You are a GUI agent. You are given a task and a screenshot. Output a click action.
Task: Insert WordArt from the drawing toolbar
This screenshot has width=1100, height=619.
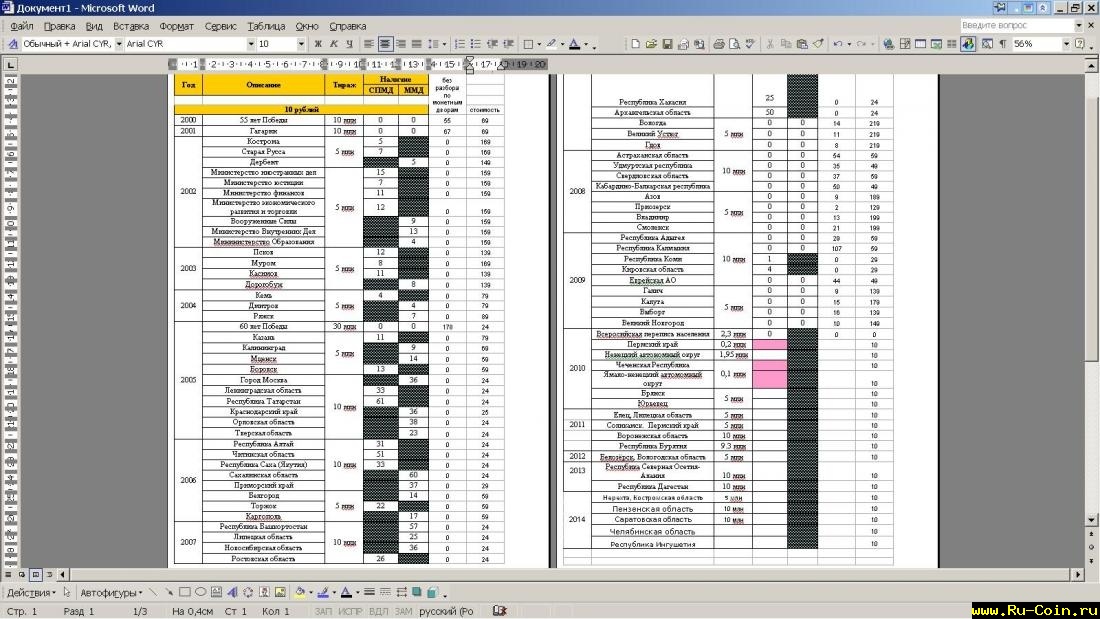pyautogui.click(x=231, y=592)
